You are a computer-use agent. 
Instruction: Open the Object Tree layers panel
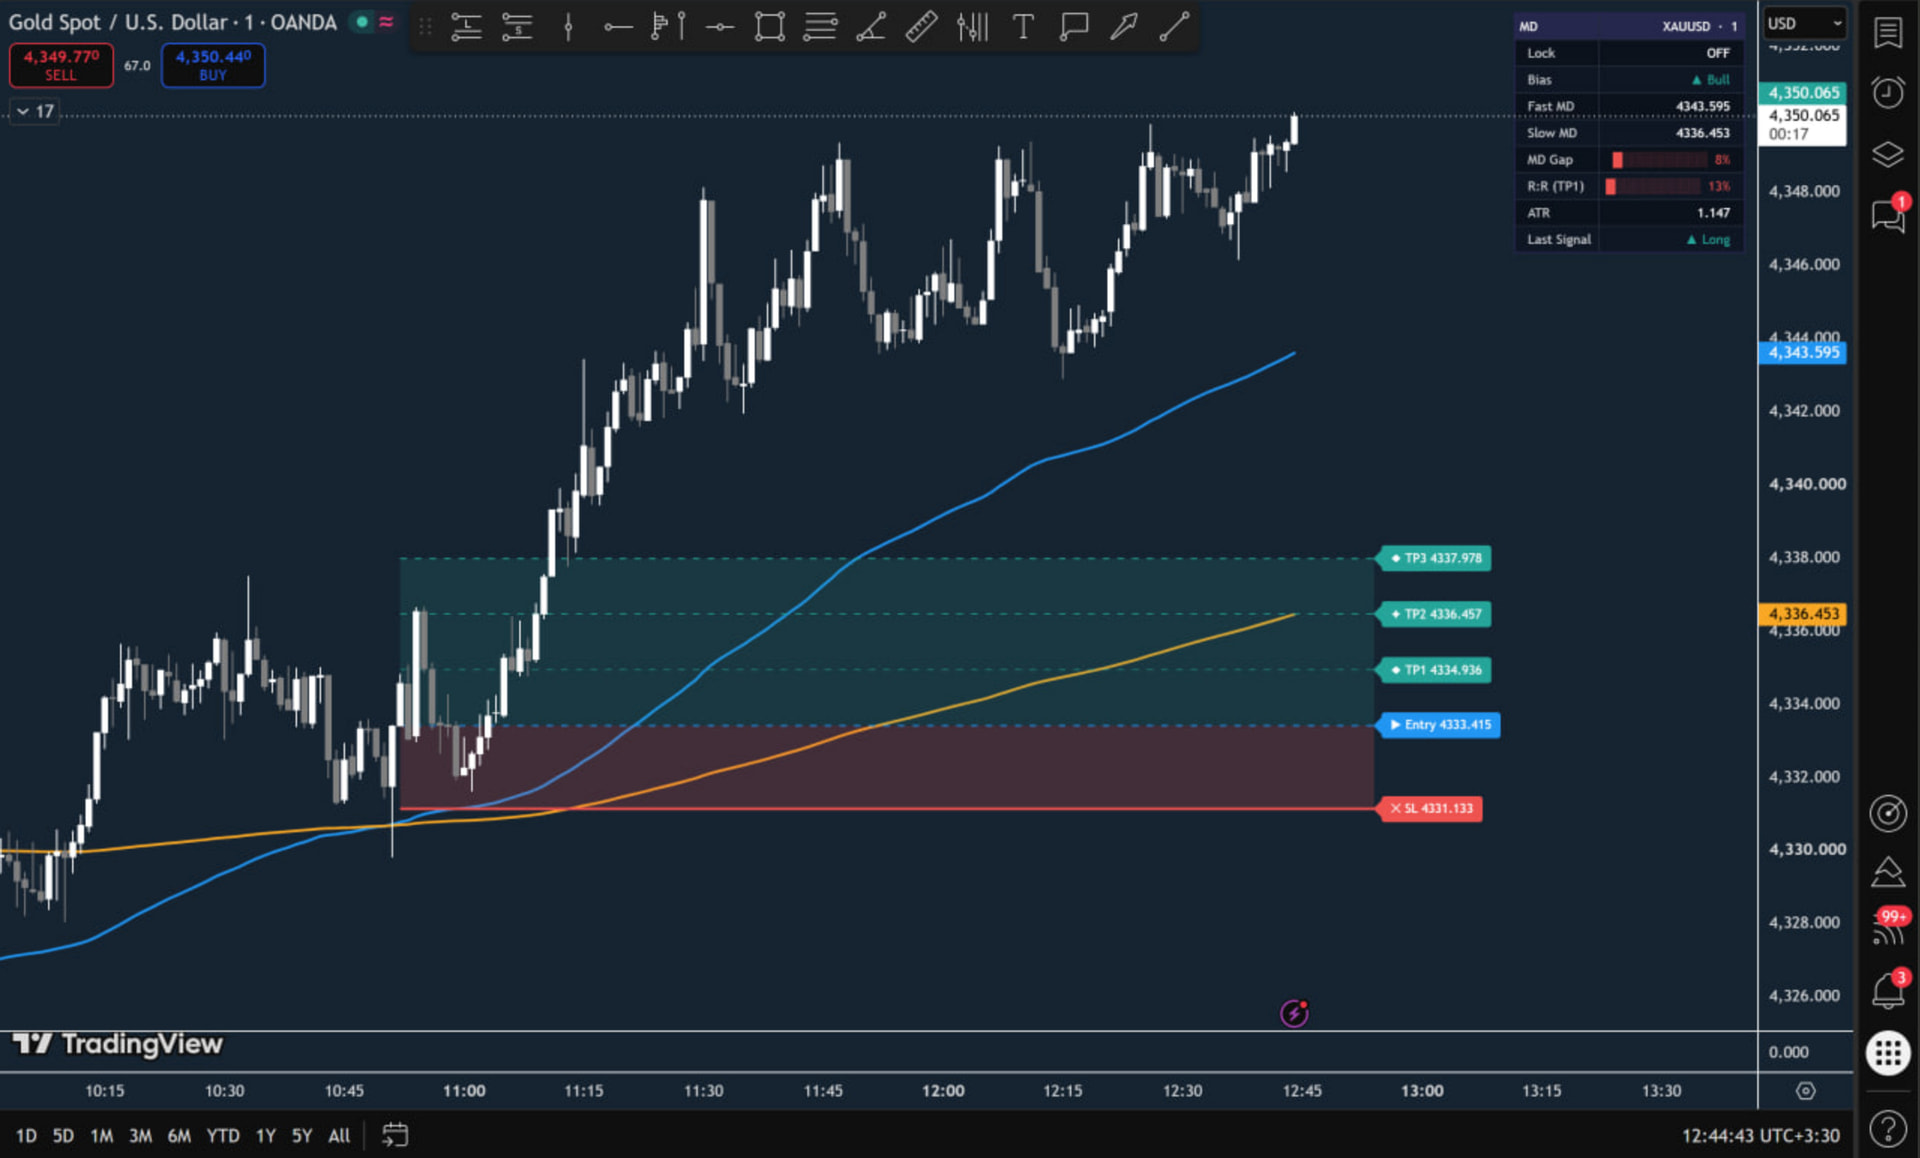click(x=1888, y=154)
